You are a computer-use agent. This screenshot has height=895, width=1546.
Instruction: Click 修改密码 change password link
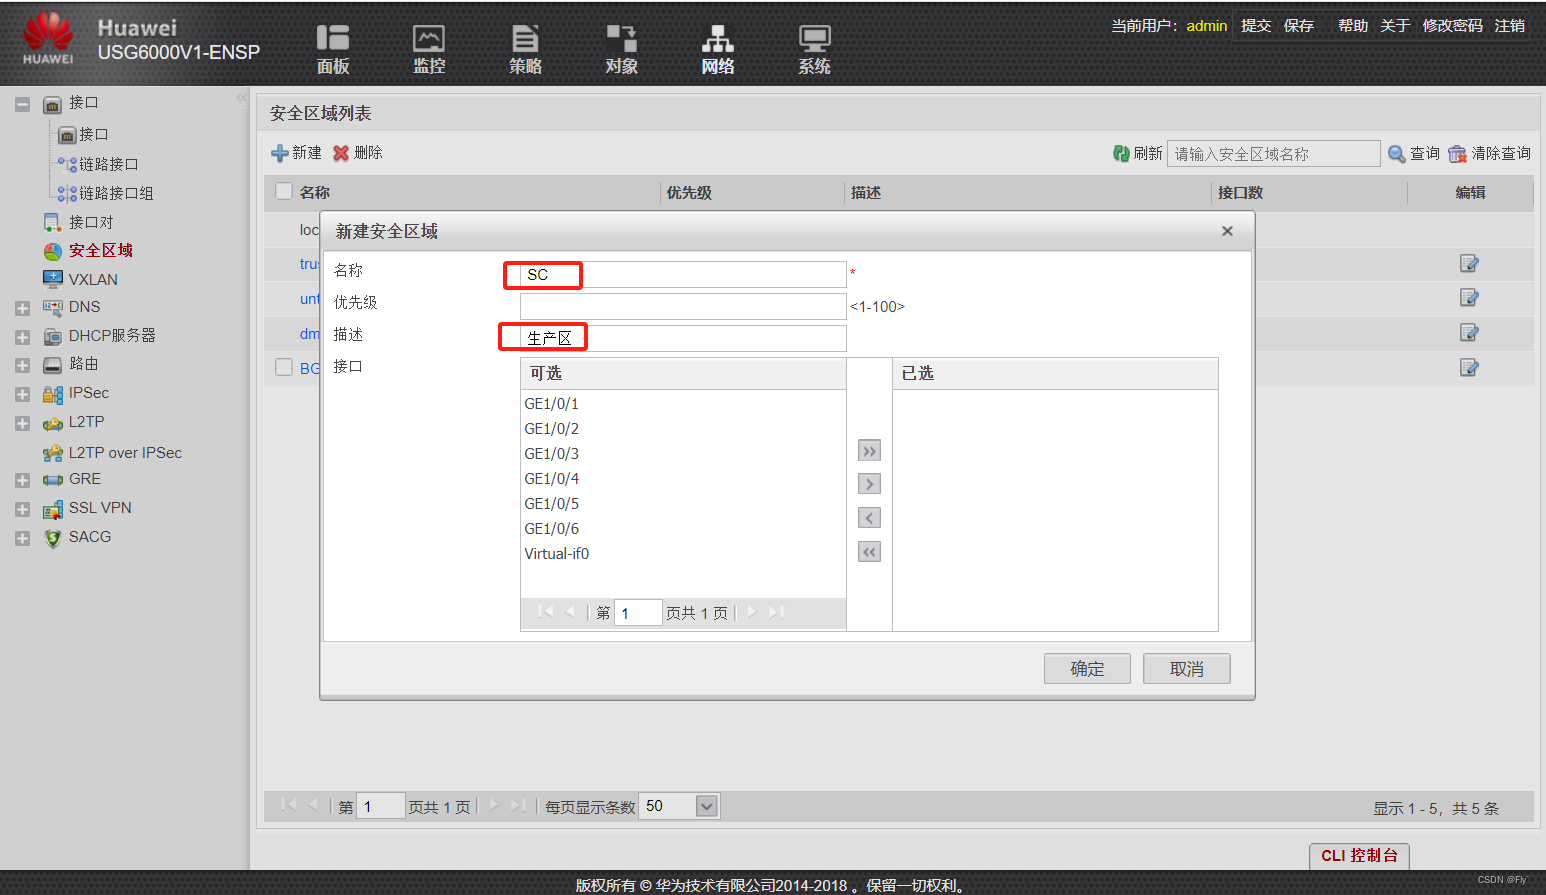[x=1453, y=26]
